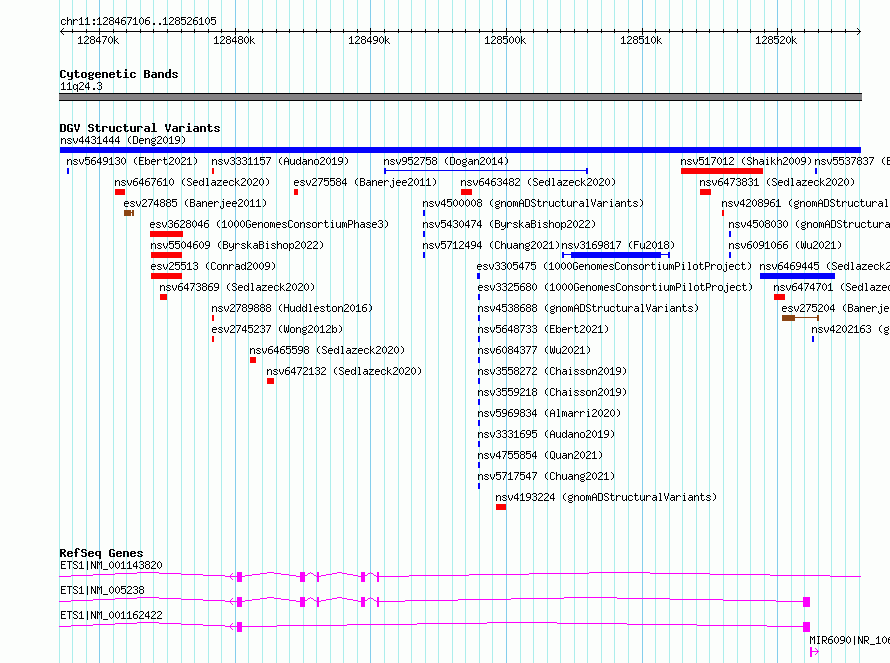
Task: Click the red nsv6465598 variant marker
Action: 253,360
